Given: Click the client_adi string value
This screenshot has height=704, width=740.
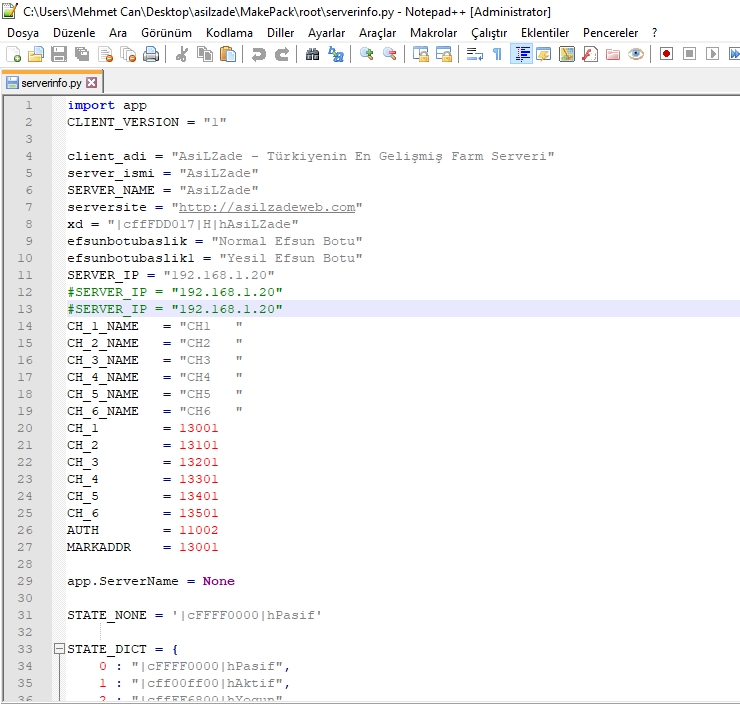Looking at the screenshot, I should click(363, 156).
